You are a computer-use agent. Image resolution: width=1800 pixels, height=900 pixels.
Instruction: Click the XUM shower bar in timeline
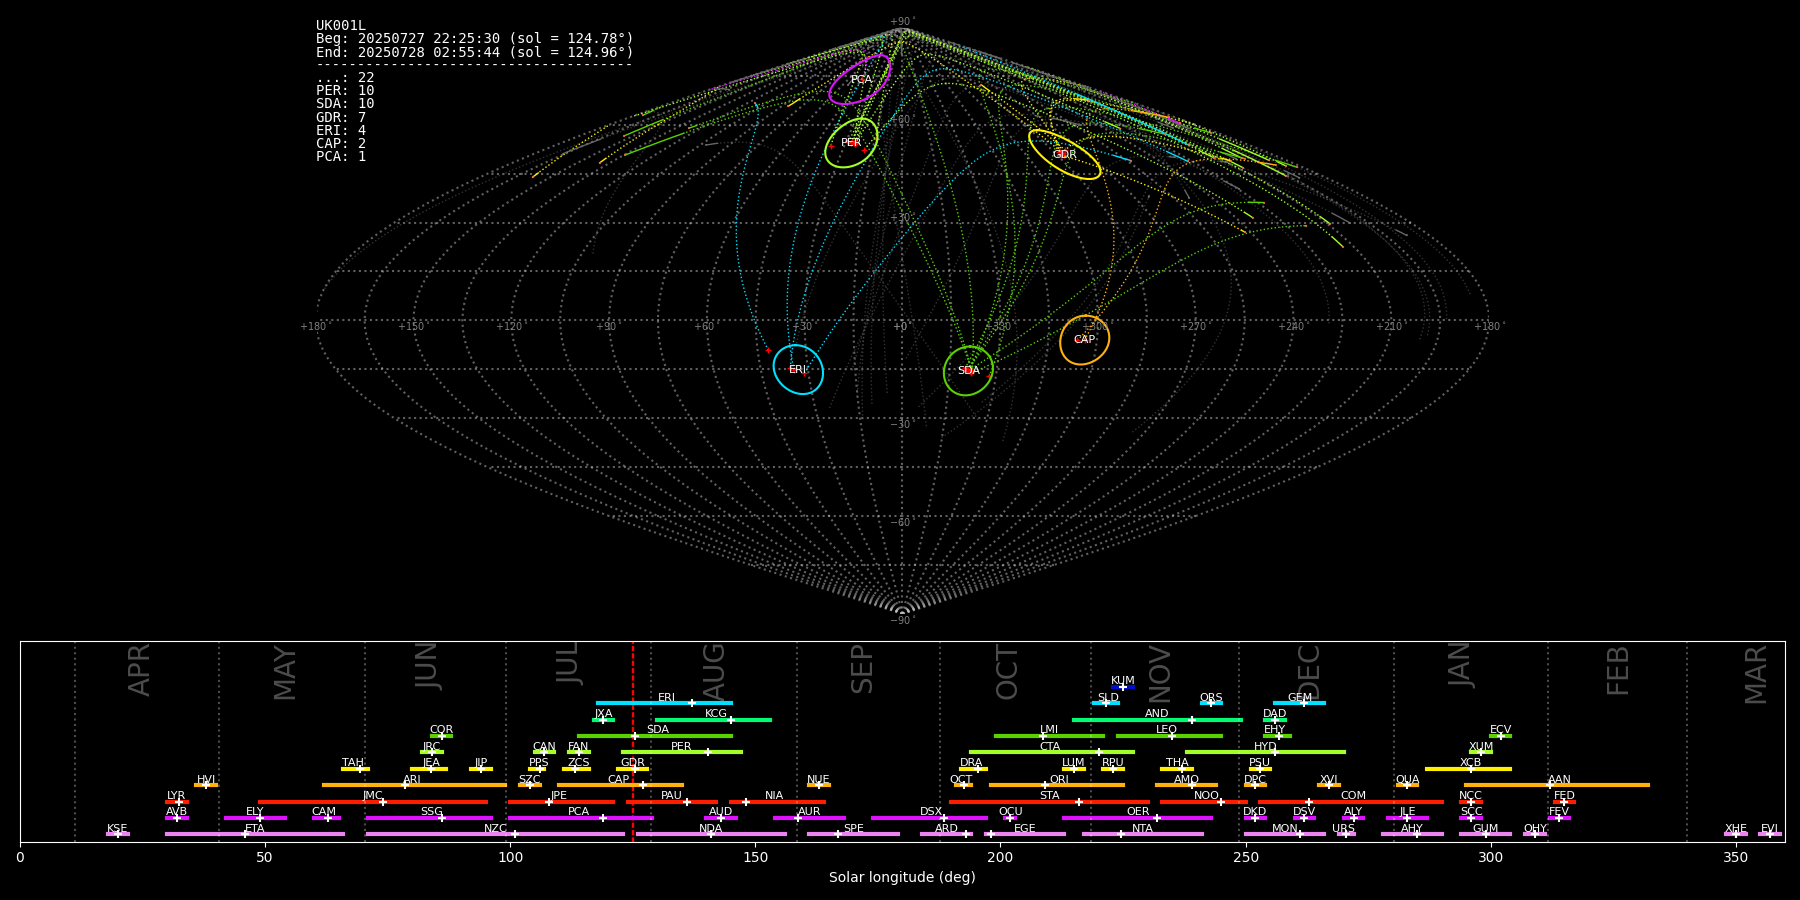click(1481, 752)
